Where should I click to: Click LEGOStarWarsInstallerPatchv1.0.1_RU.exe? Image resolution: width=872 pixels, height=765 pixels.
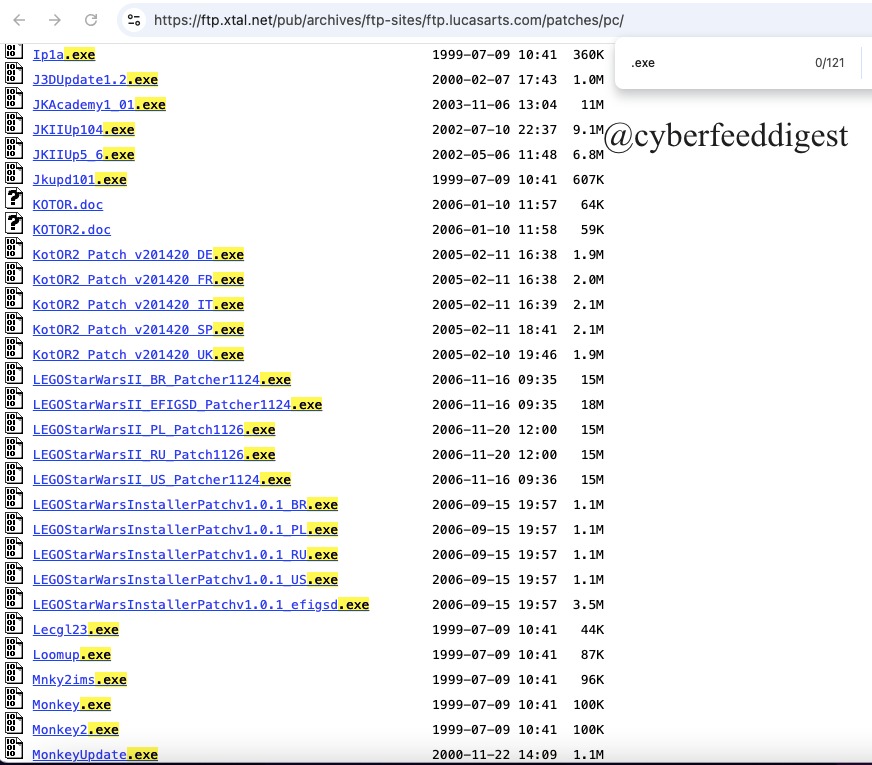click(185, 555)
